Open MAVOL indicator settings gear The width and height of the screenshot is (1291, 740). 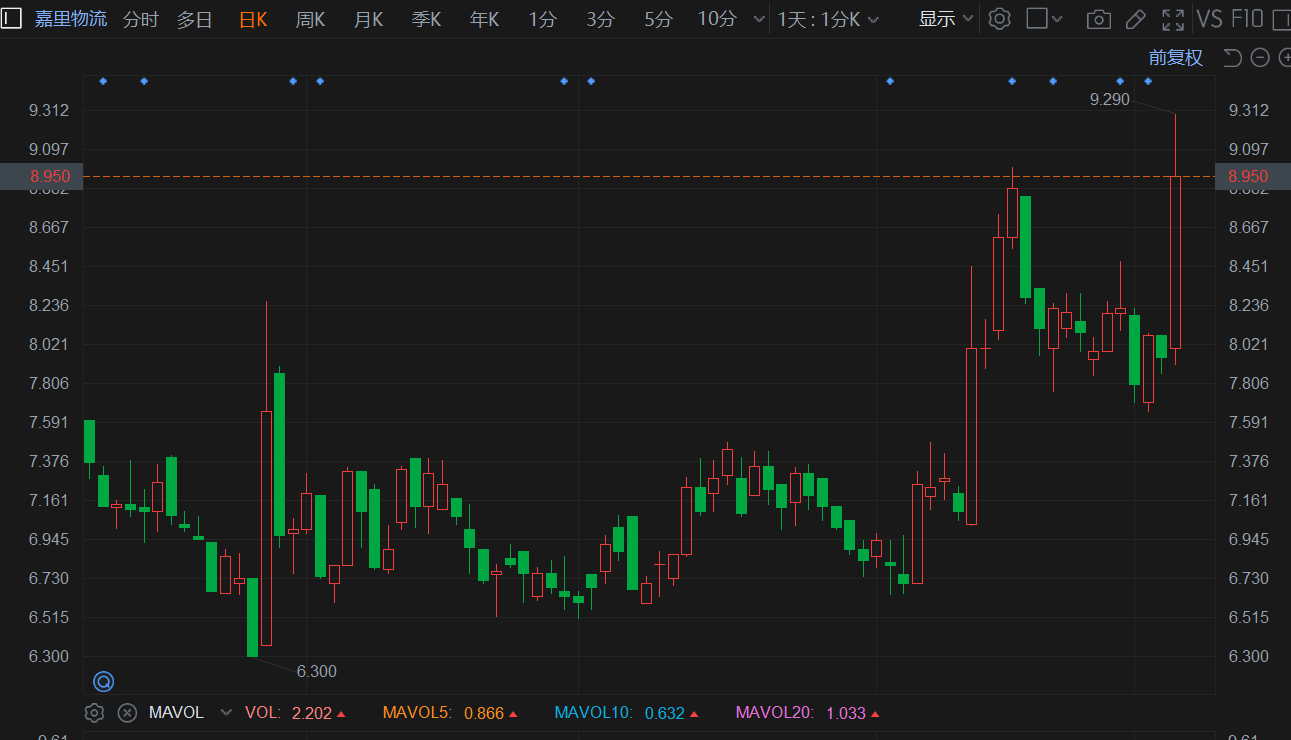pos(94,713)
